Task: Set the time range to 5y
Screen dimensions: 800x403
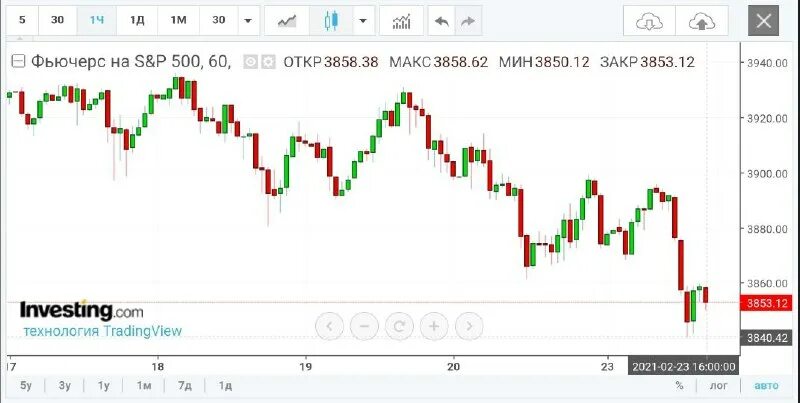Action: click(x=26, y=386)
